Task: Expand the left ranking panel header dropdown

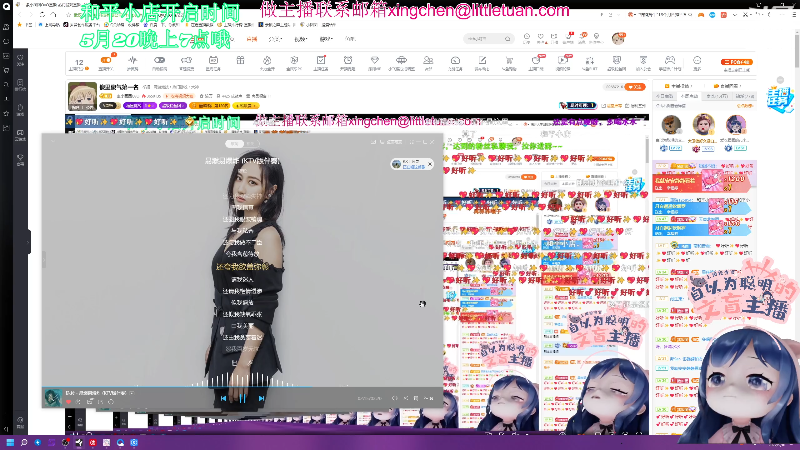Action: click(x=679, y=86)
